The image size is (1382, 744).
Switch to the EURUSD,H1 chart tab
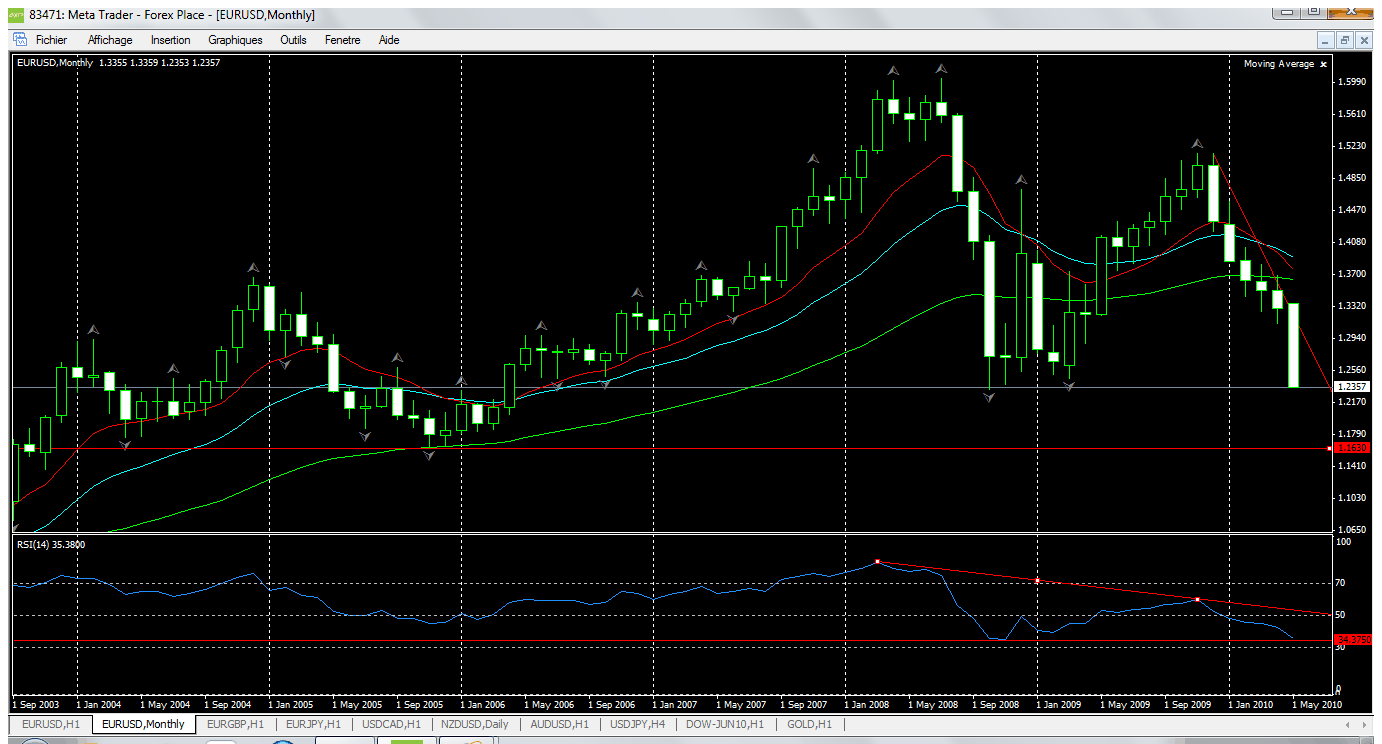click(49, 724)
